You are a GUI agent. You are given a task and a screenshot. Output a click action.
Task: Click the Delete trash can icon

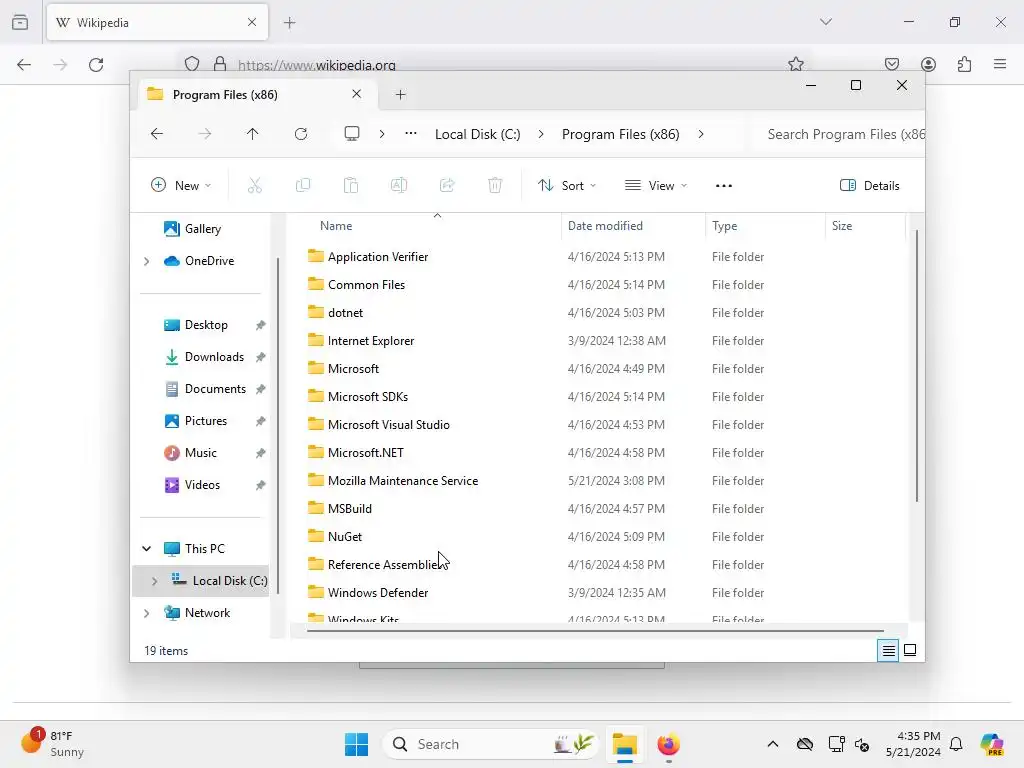(495, 185)
